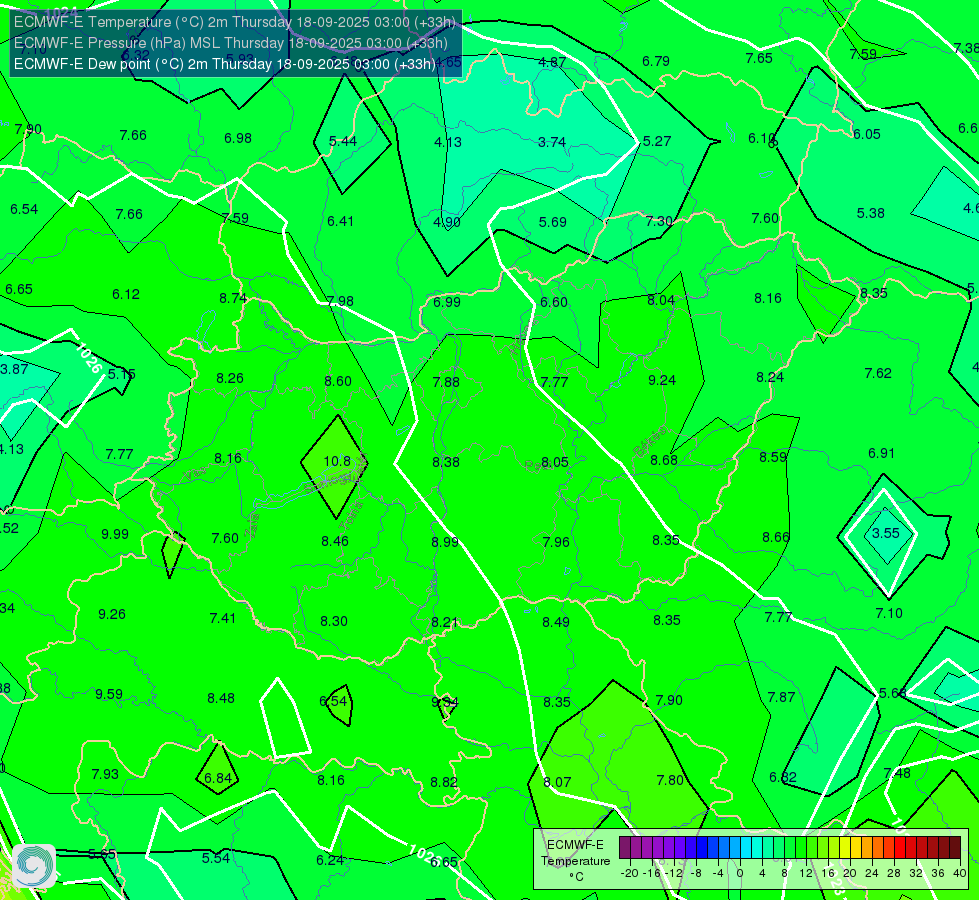The image size is (979, 900).
Task: Click the 9.59 grid value
Action: coord(109,694)
